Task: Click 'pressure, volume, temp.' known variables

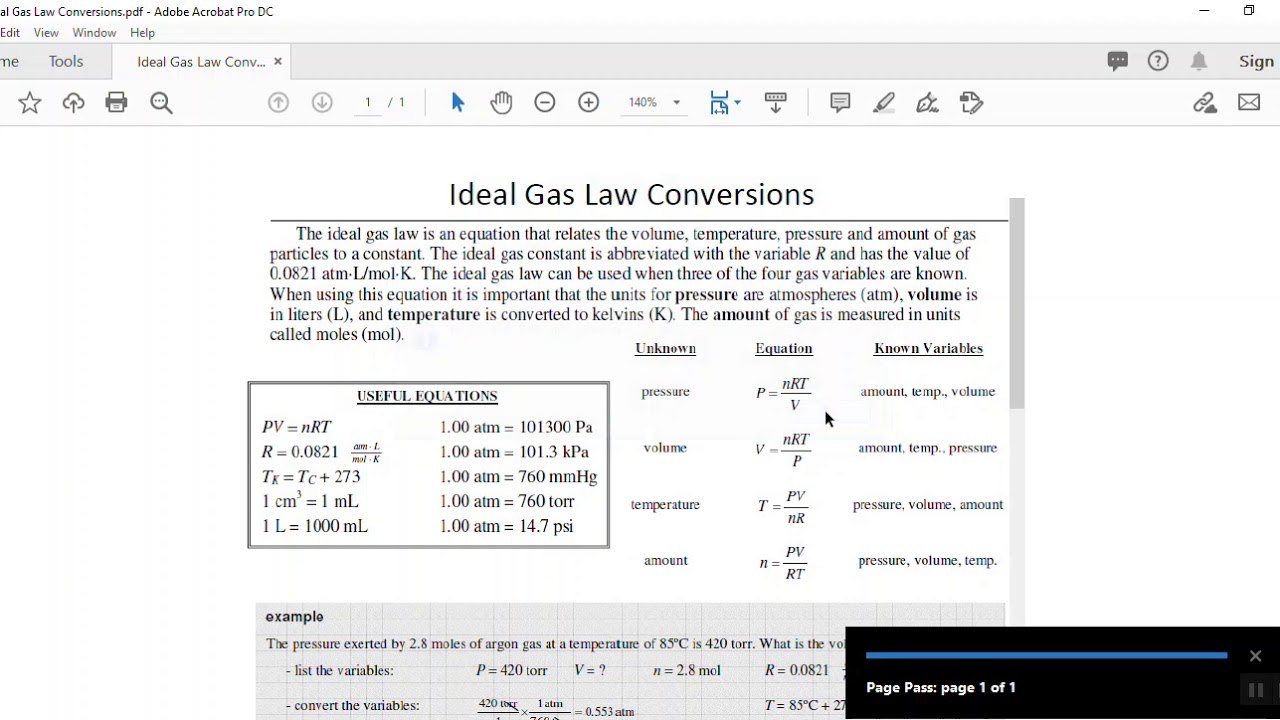Action: coord(928,561)
